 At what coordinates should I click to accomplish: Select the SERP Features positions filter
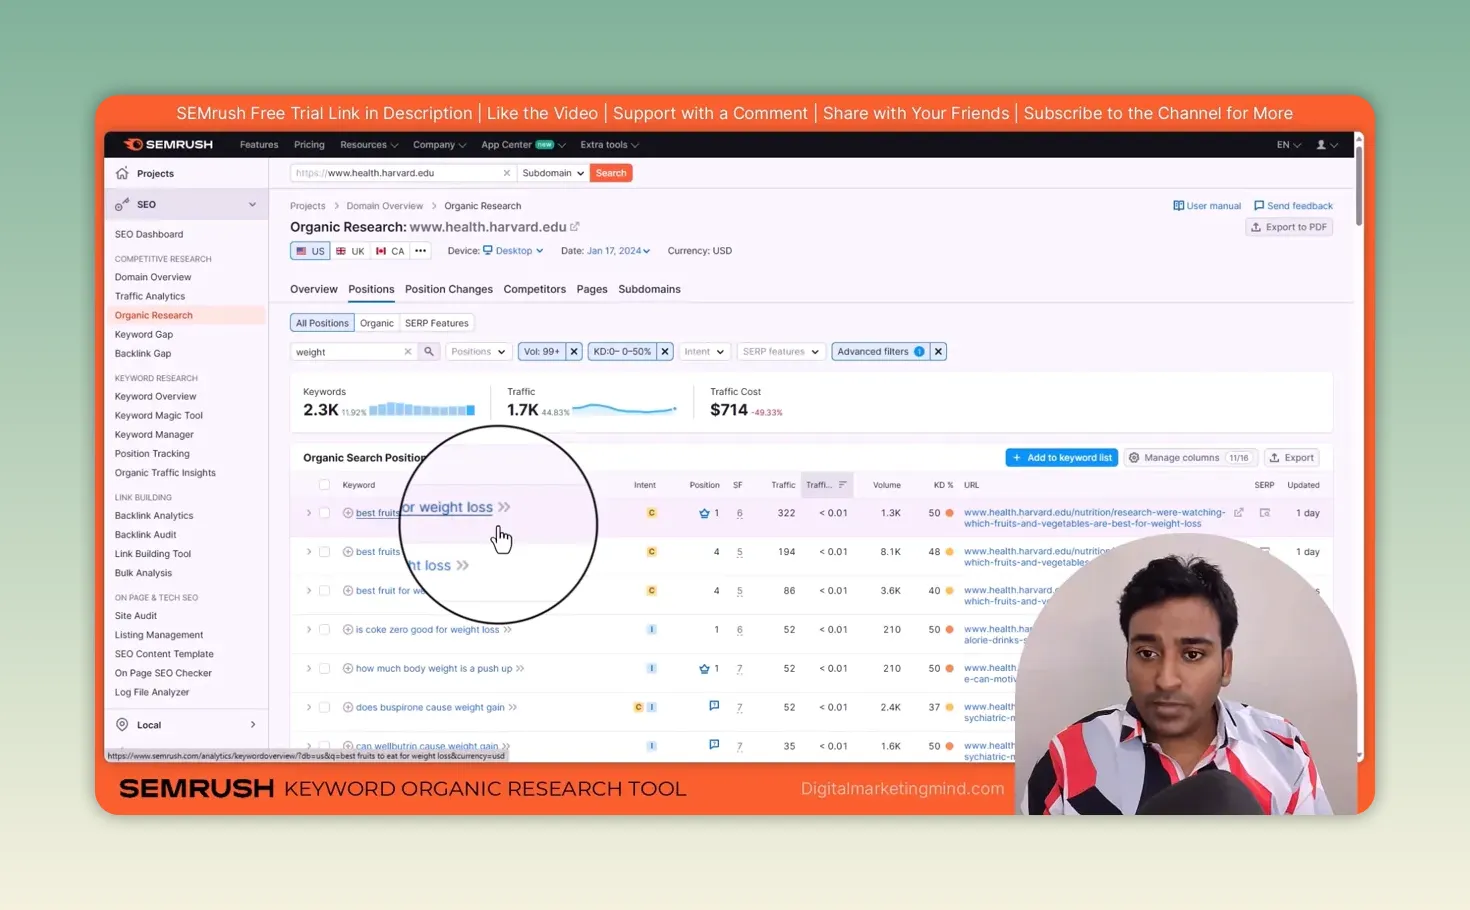click(436, 323)
